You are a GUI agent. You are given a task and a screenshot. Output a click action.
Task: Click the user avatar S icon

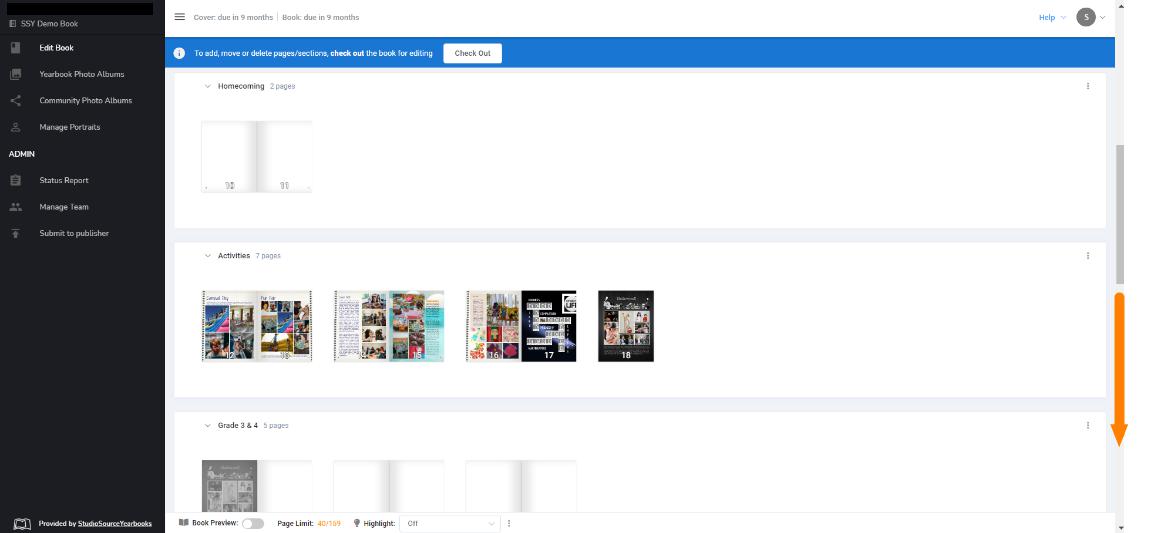point(1085,18)
